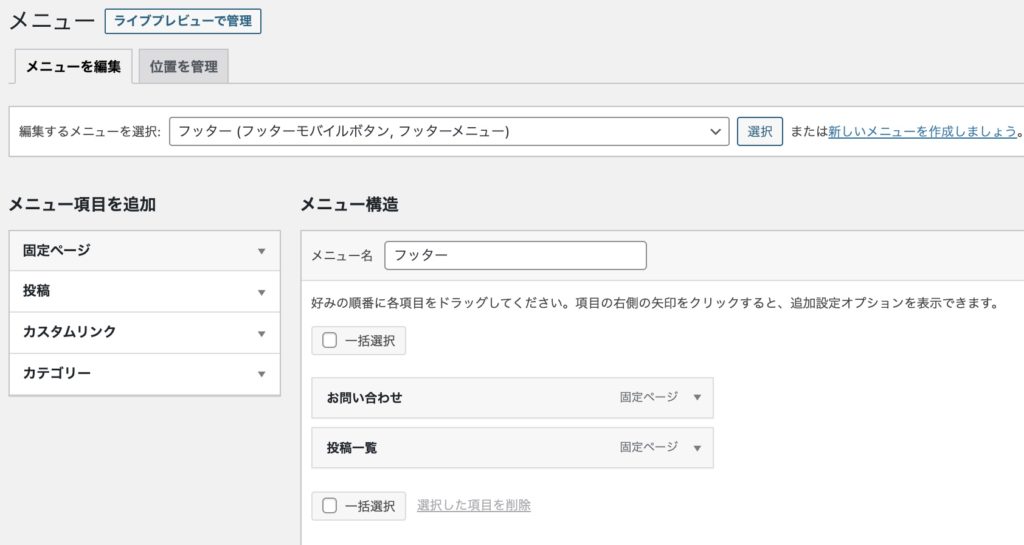Click the お問い合わせ menu item title
The image size is (1024, 545).
(x=365, y=398)
